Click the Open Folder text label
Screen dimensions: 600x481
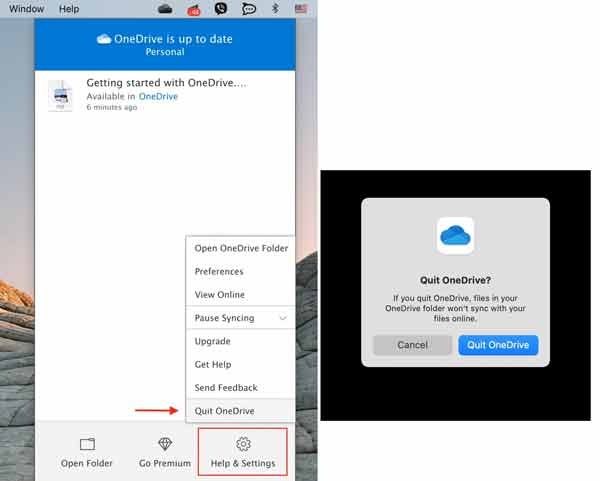click(87, 463)
